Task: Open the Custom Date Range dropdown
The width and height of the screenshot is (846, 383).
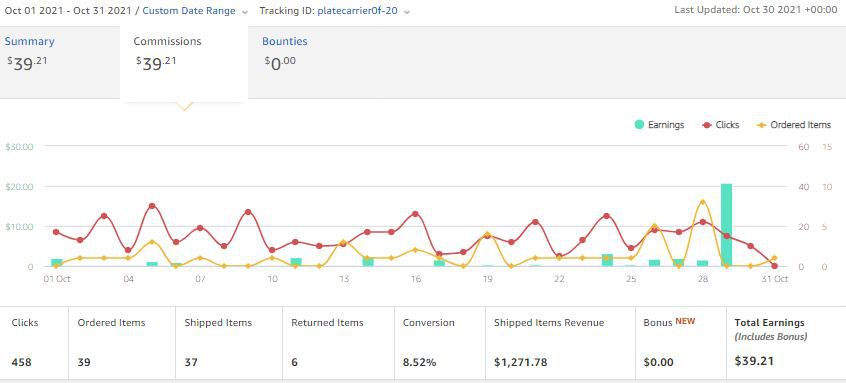Action: [189, 10]
